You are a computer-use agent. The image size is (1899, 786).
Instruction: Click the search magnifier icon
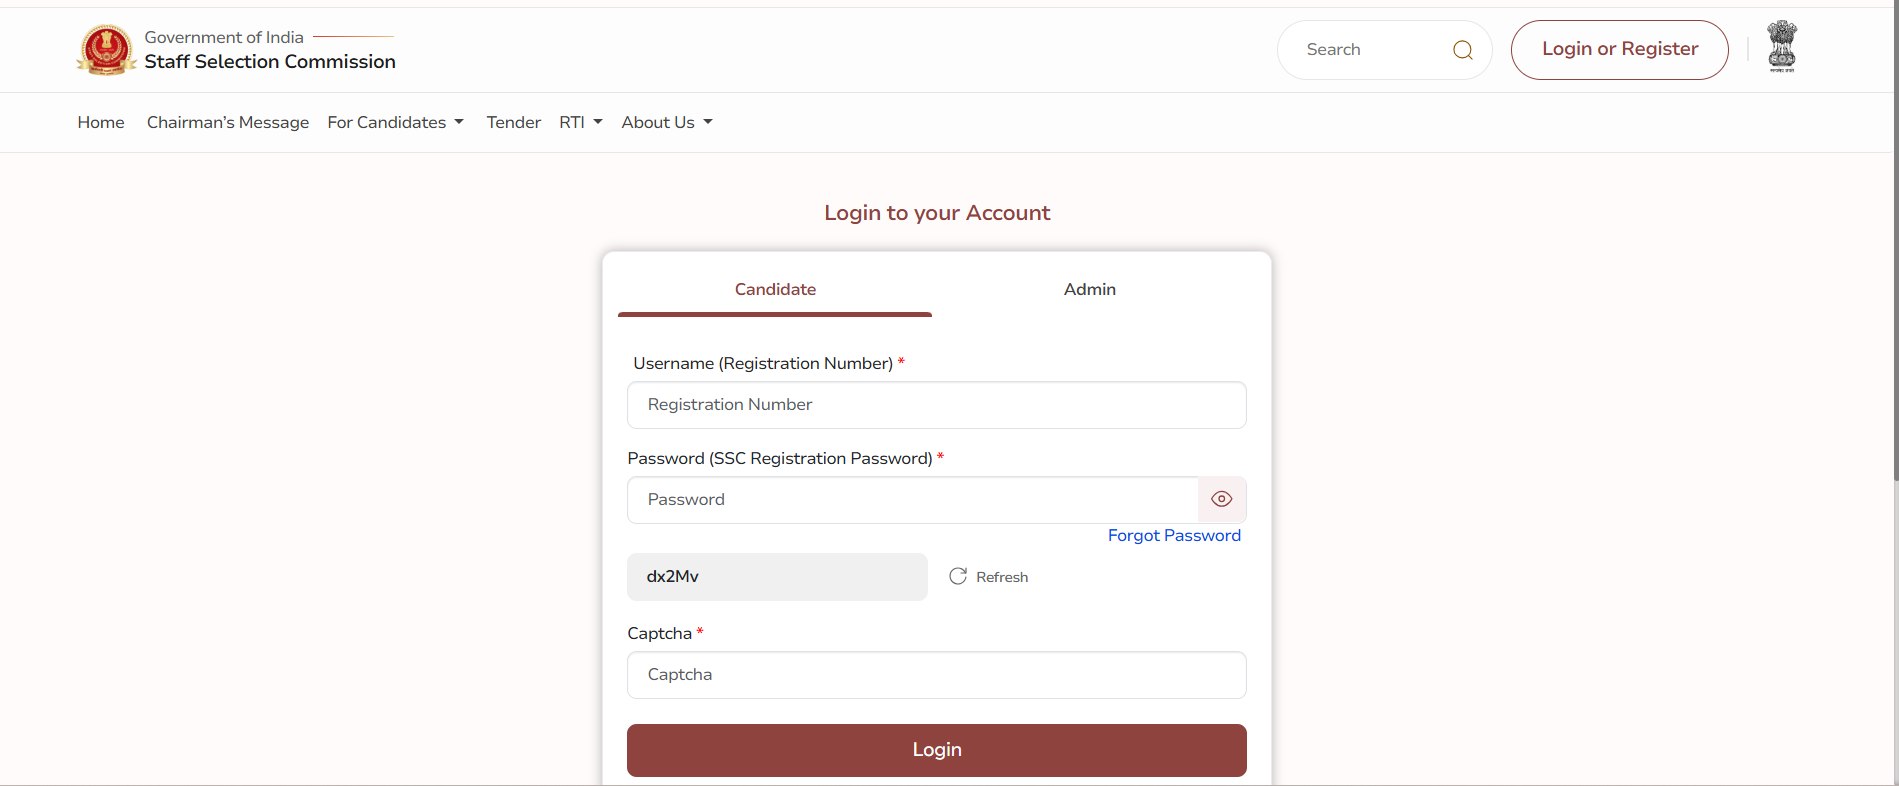(1462, 50)
